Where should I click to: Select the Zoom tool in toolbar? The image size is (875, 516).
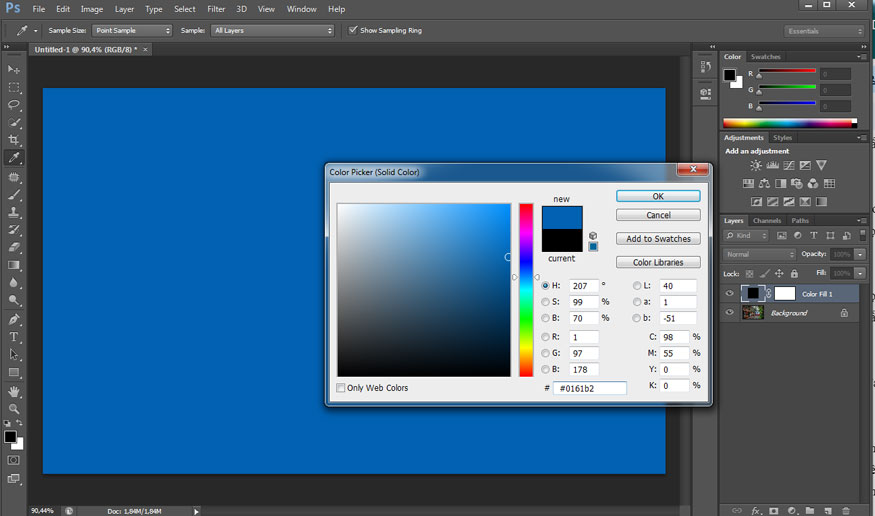pos(14,409)
